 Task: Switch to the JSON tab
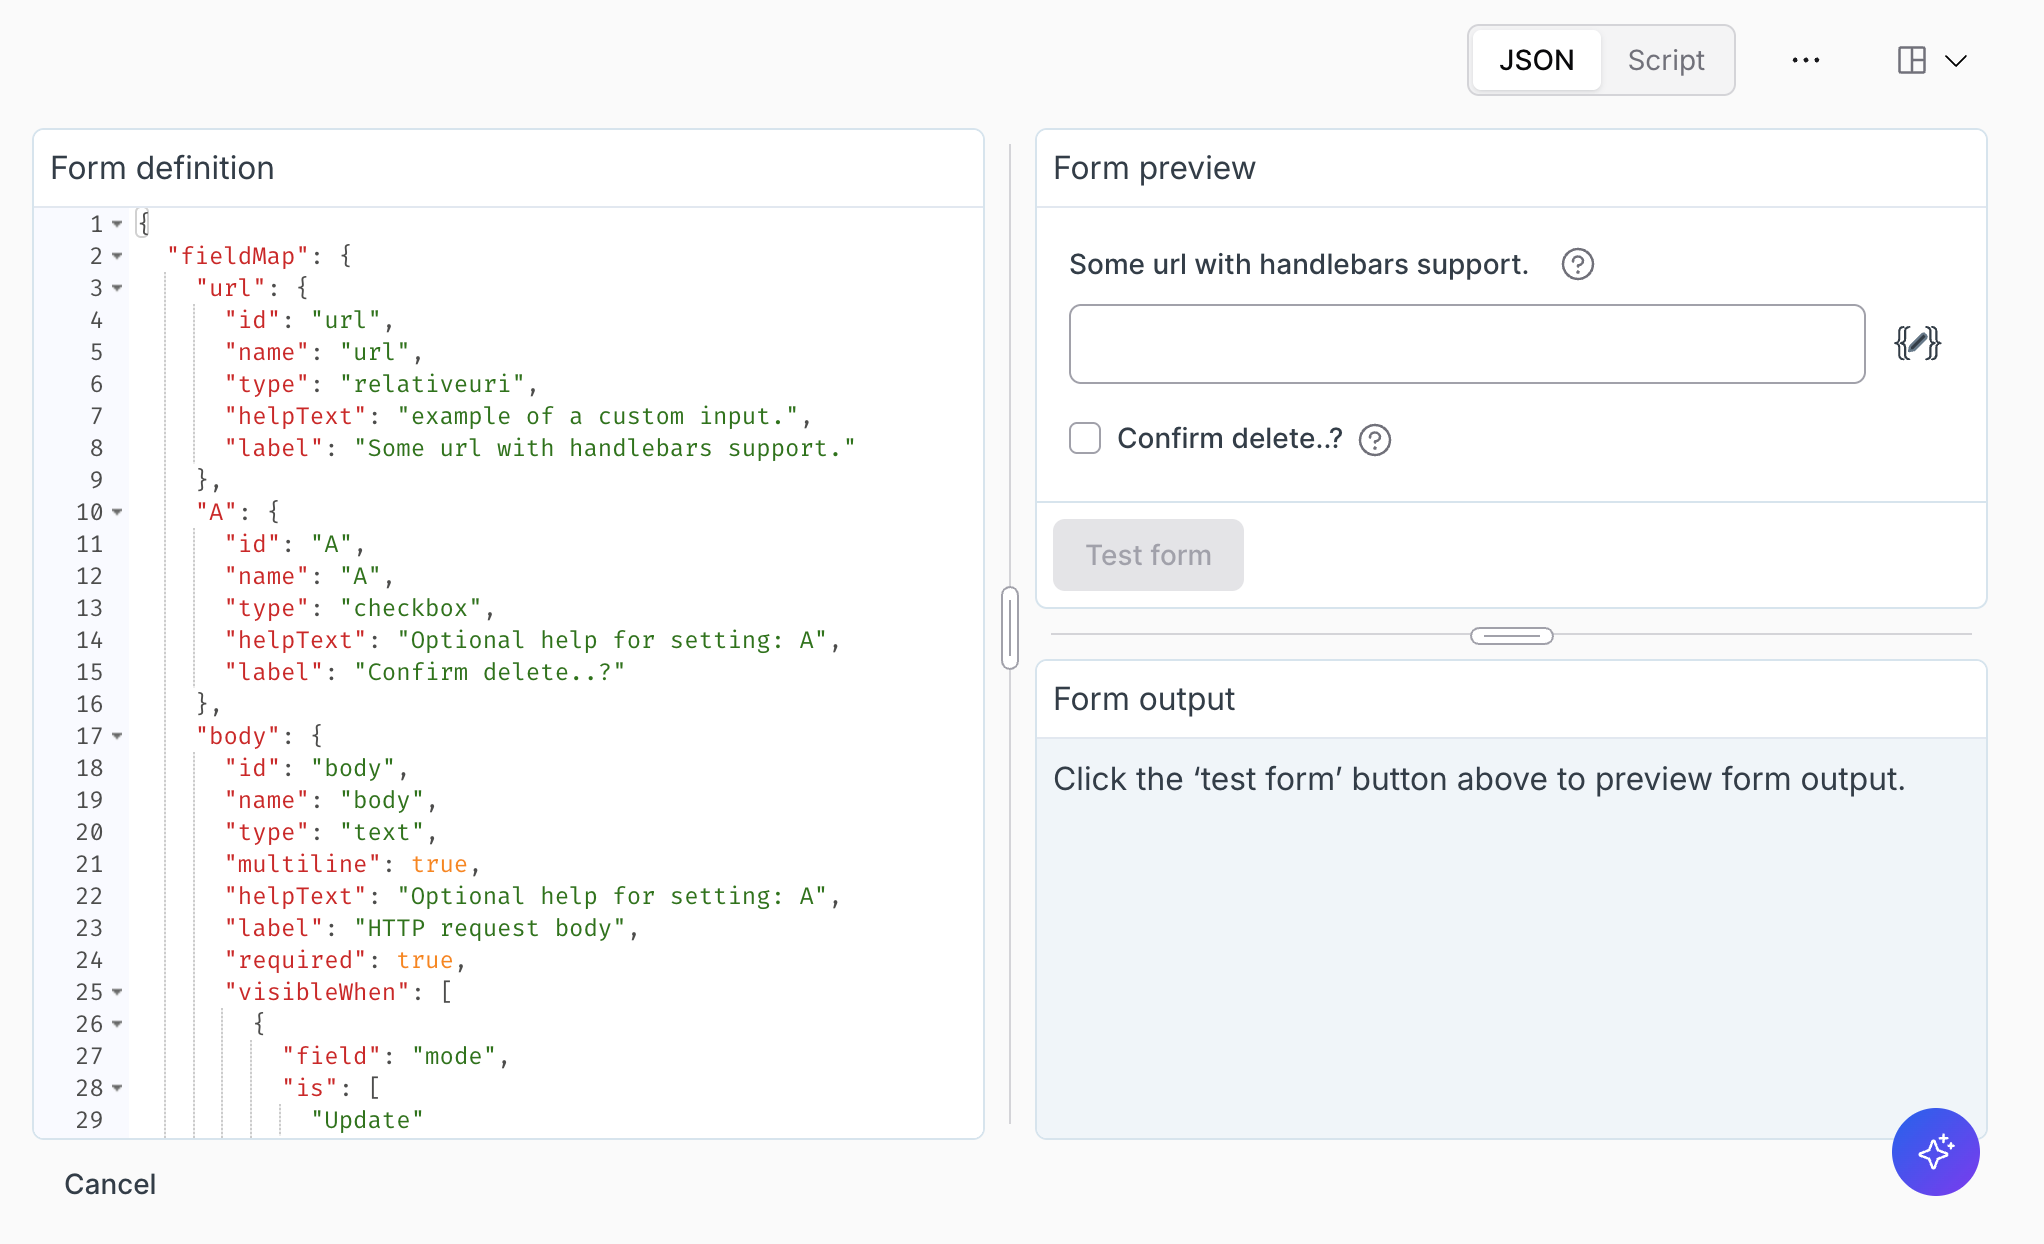(1536, 60)
